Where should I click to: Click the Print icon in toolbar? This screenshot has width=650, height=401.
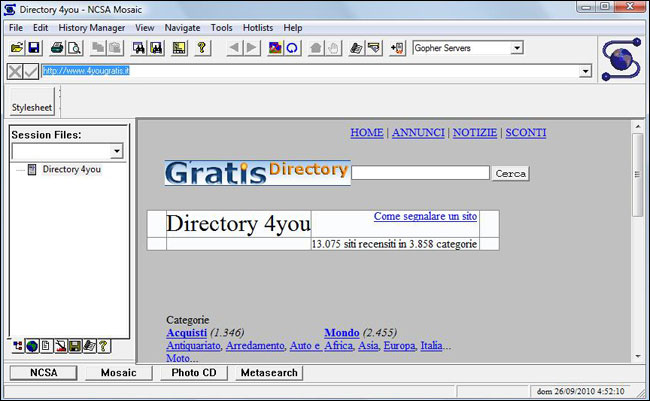(57, 48)
